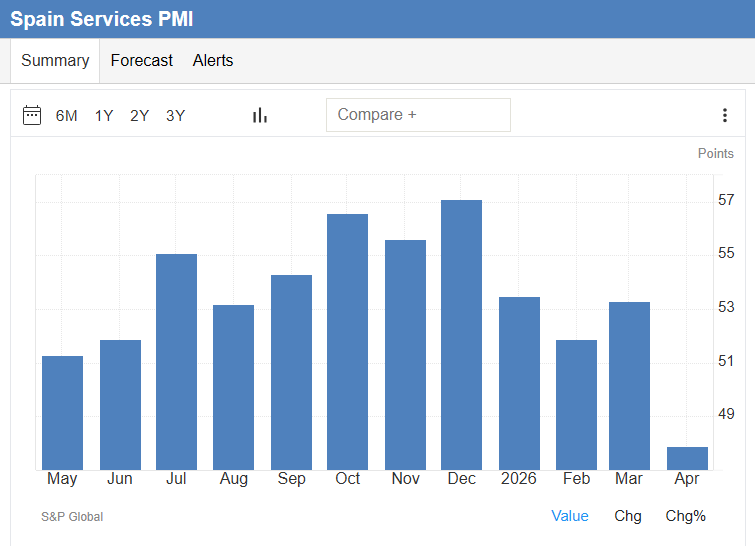Show the Chg% view of the chart

(x=685, y=516)
